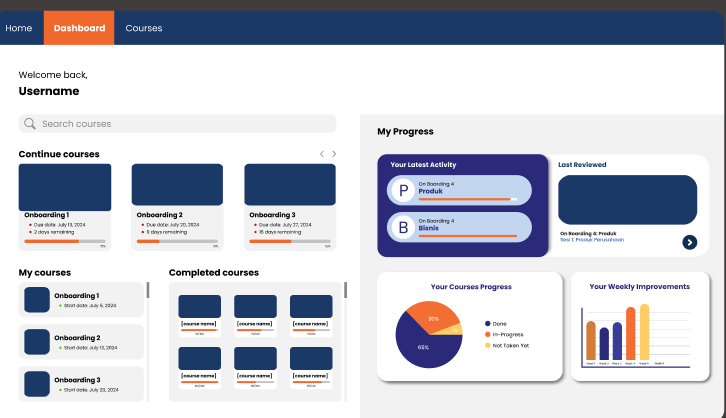Image resolution: width=726 pixels, height=418 pixels.
Task: Click the Onboarding 3 icon in My courses
Action: tap(37, 384)
